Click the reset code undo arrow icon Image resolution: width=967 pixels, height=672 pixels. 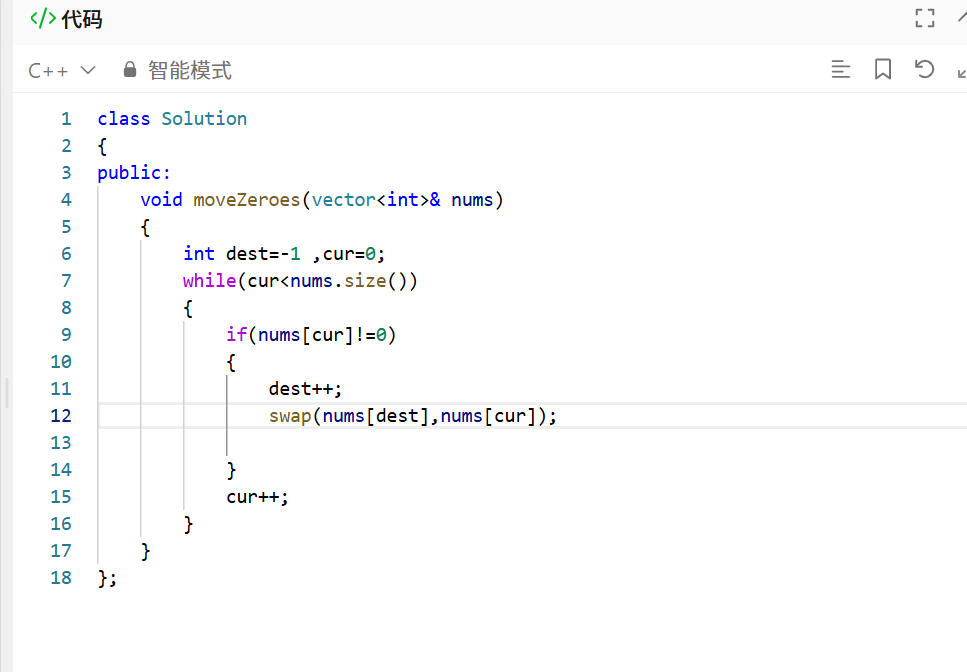point(924,68)
